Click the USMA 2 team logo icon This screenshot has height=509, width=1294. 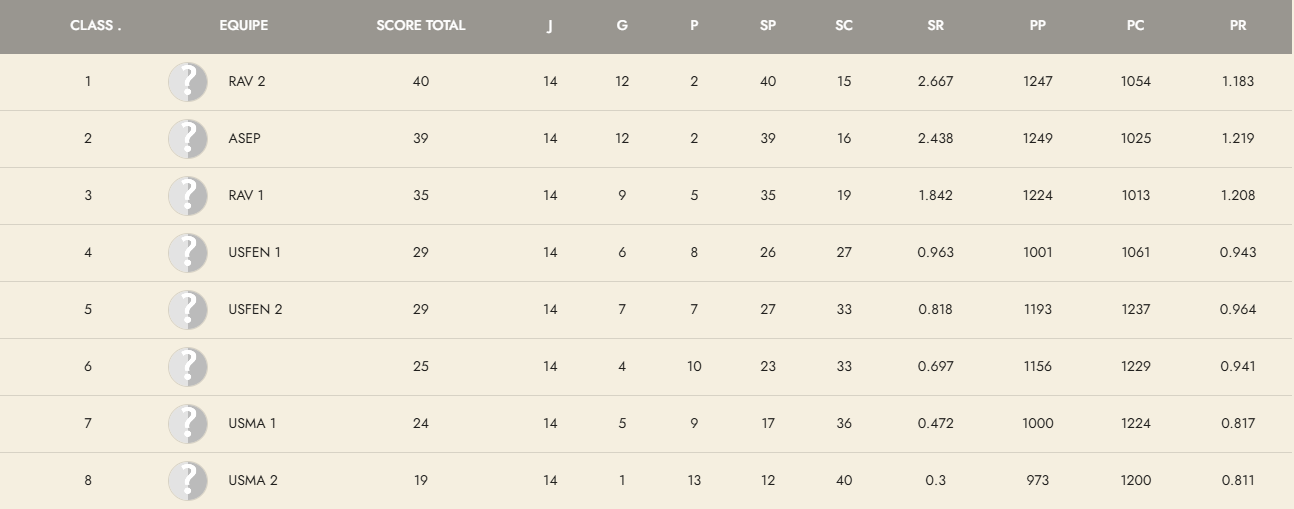tap(188, 481)
